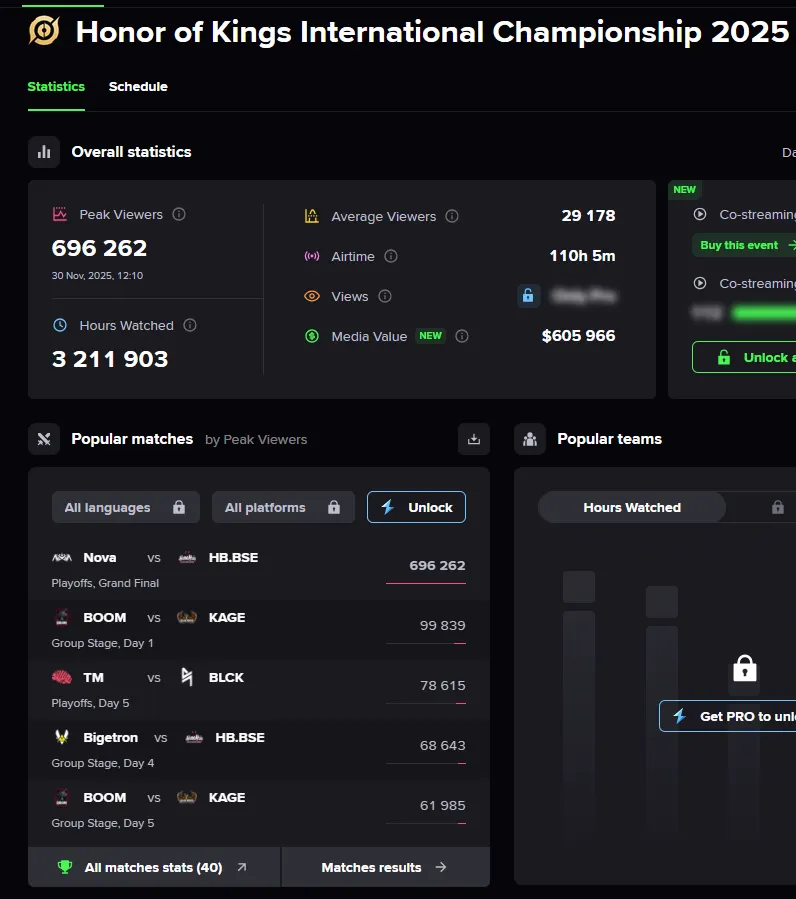Screen dimensions: 796x899
Task: Download Popular matches data
Action: 474,439
